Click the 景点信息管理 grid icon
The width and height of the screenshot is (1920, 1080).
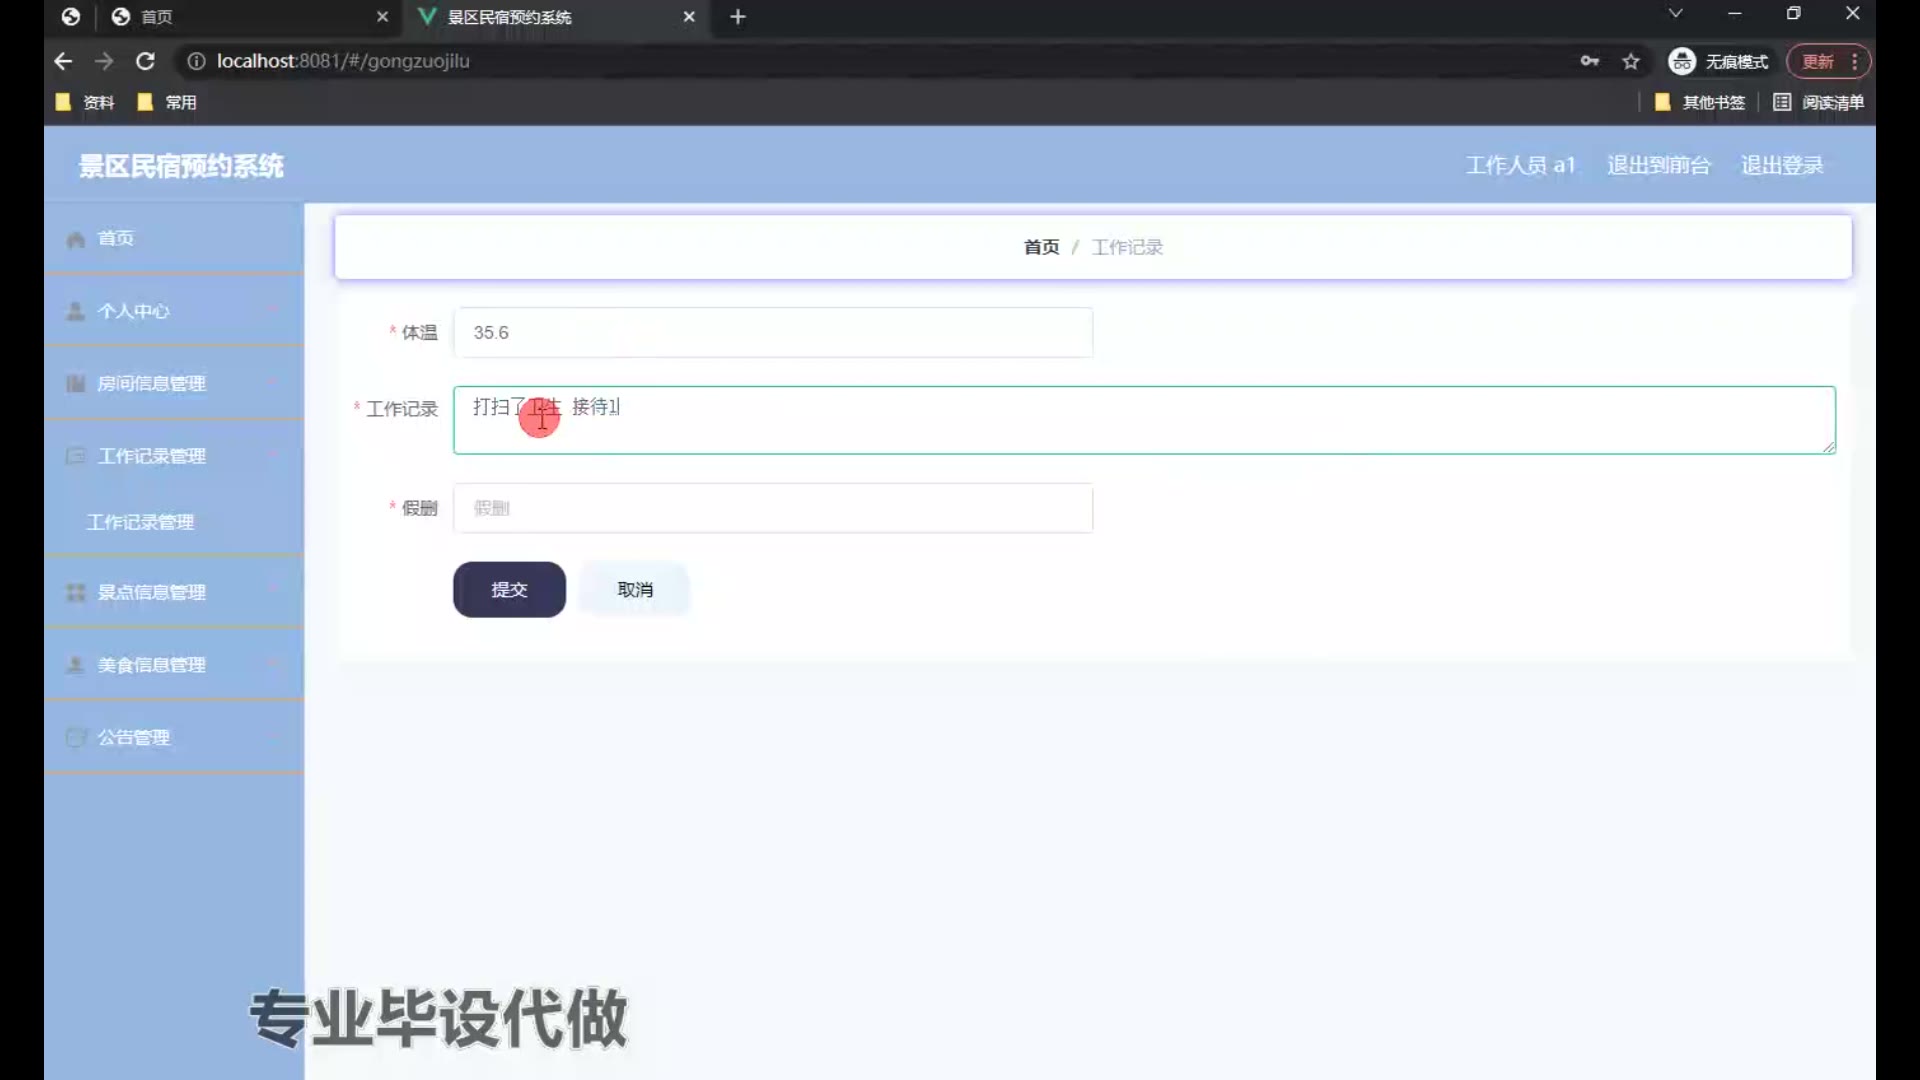(75, 593)
